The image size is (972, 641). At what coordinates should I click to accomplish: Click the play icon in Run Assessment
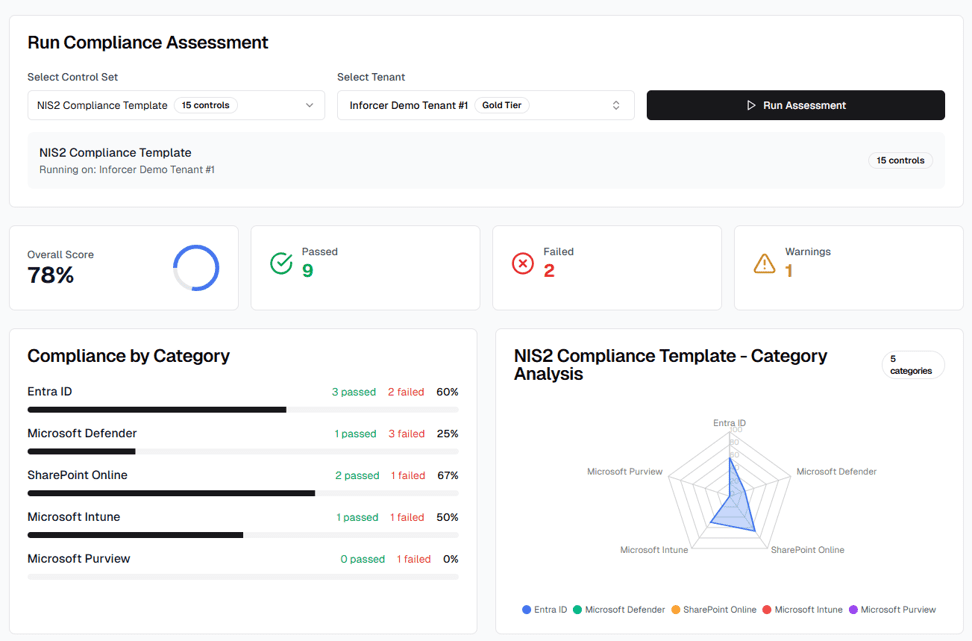751,105
